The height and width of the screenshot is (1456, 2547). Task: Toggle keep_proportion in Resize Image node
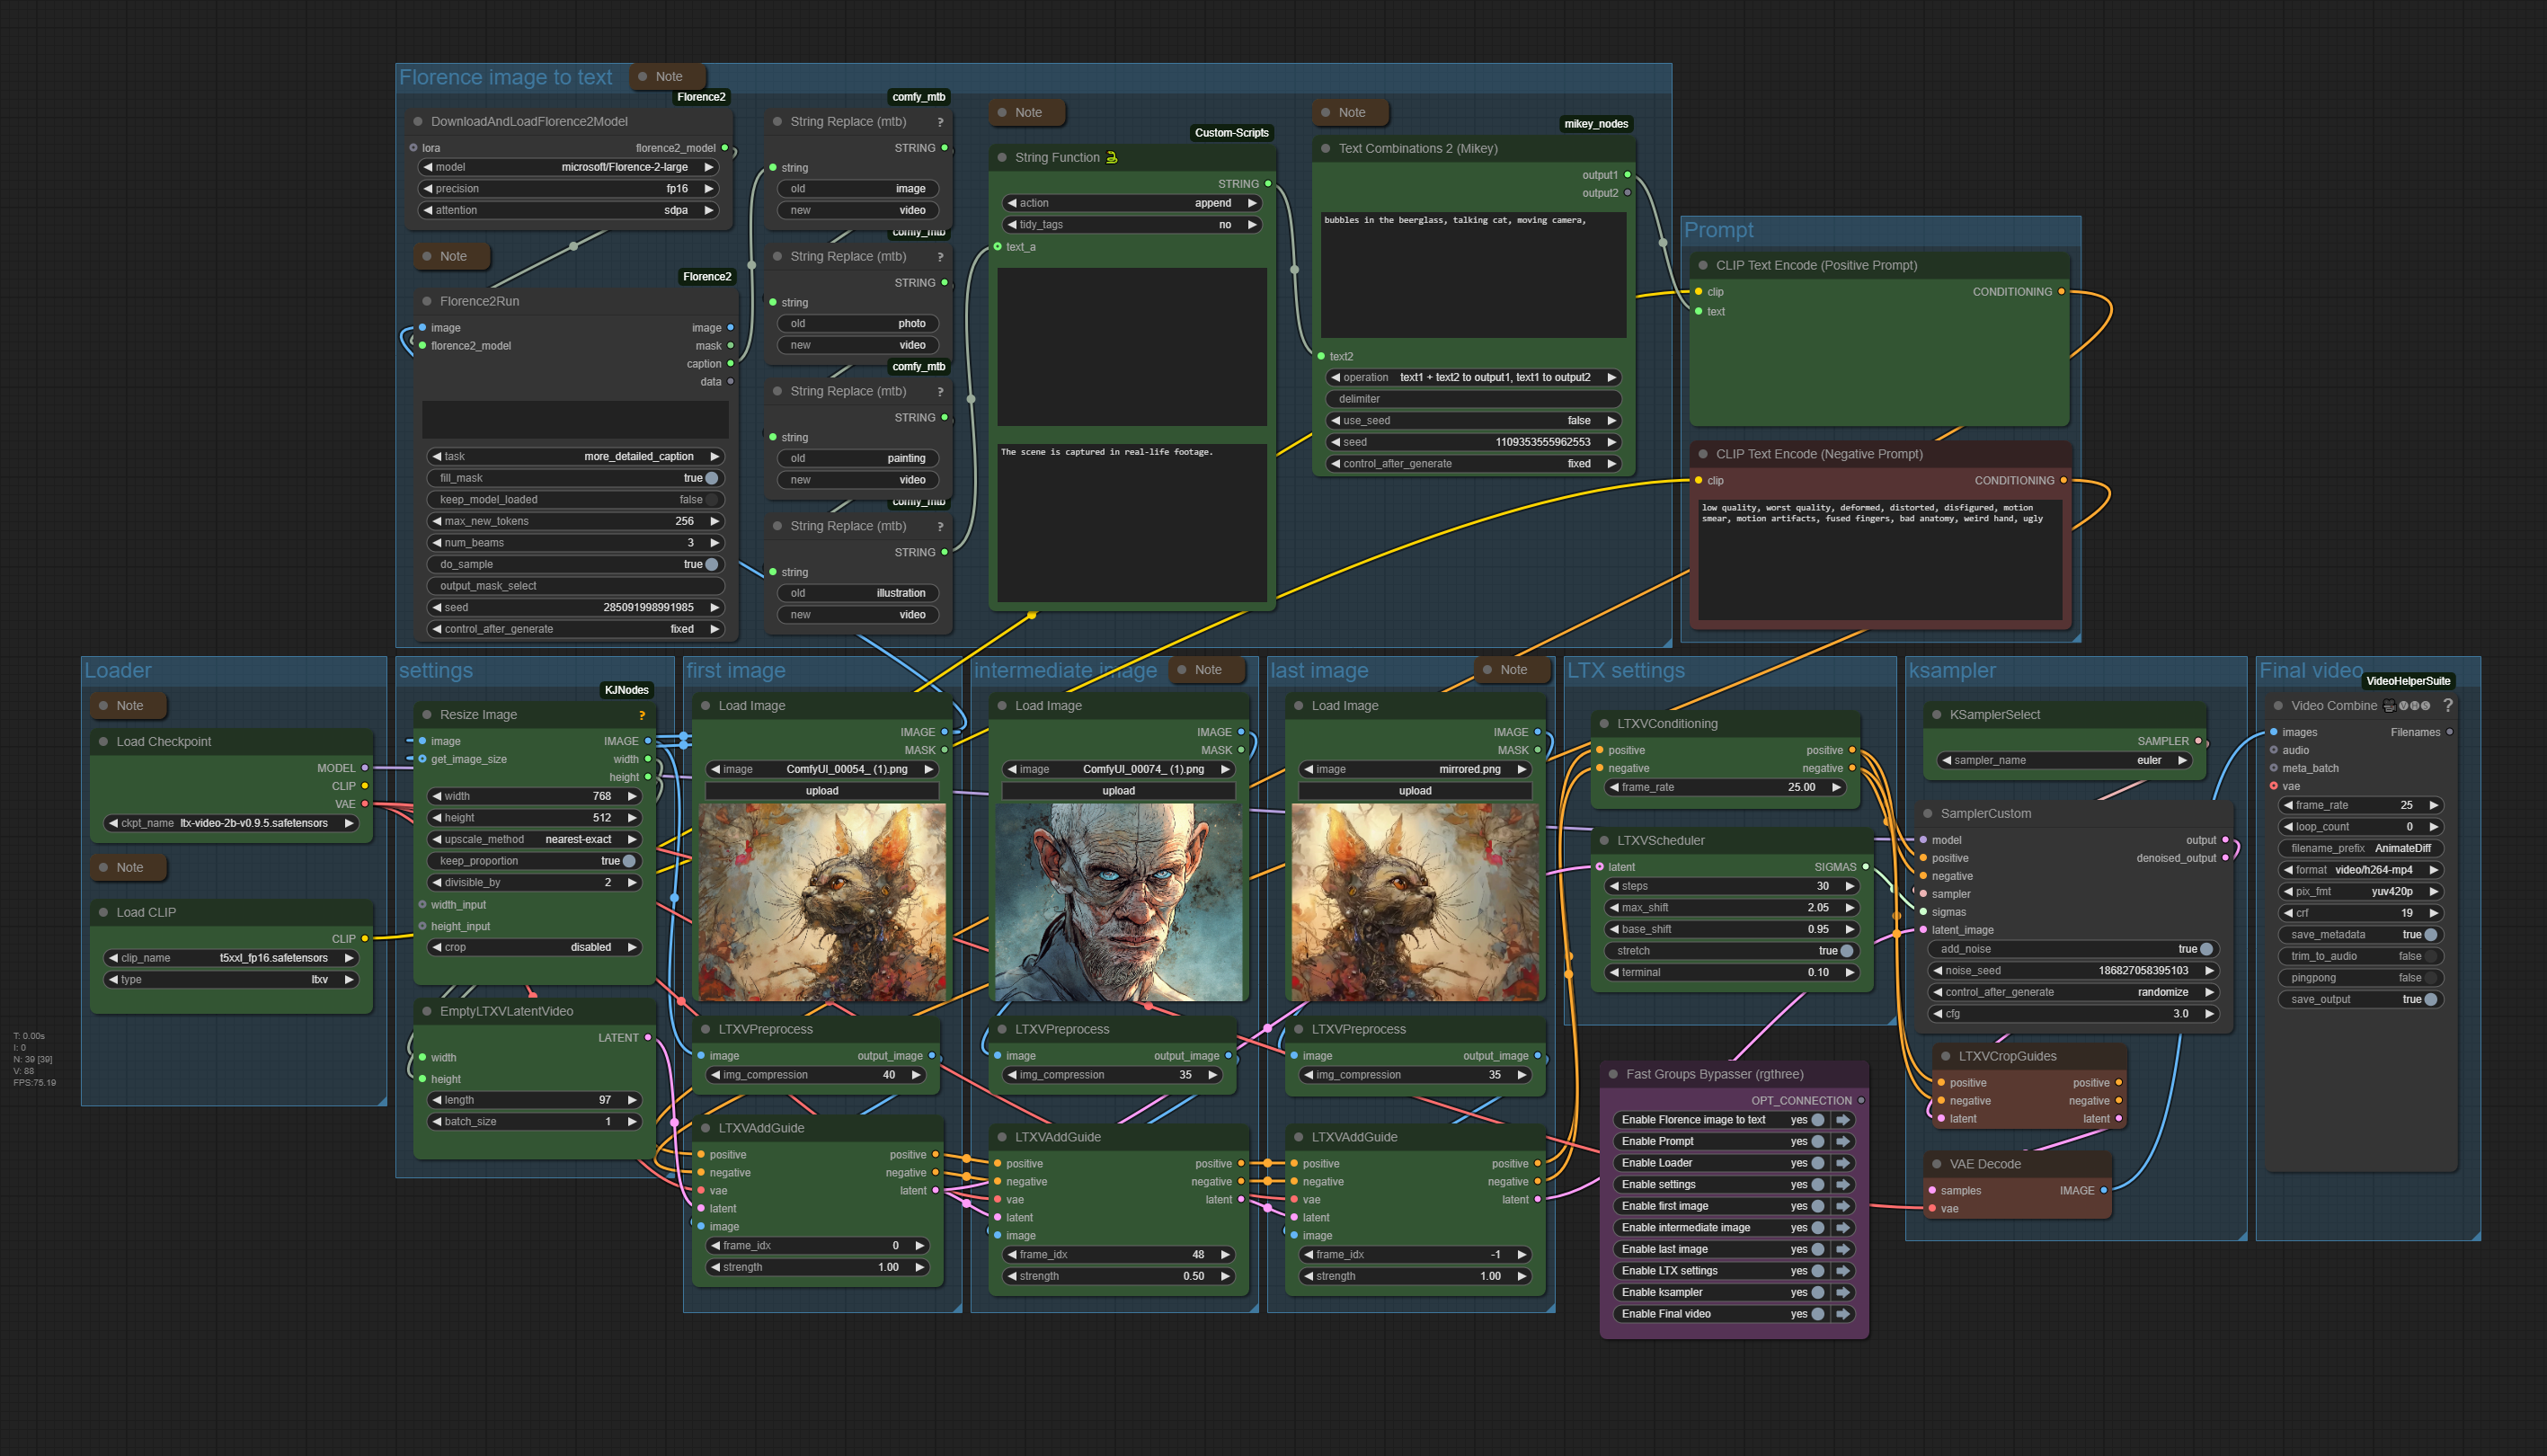click(629, 861)
